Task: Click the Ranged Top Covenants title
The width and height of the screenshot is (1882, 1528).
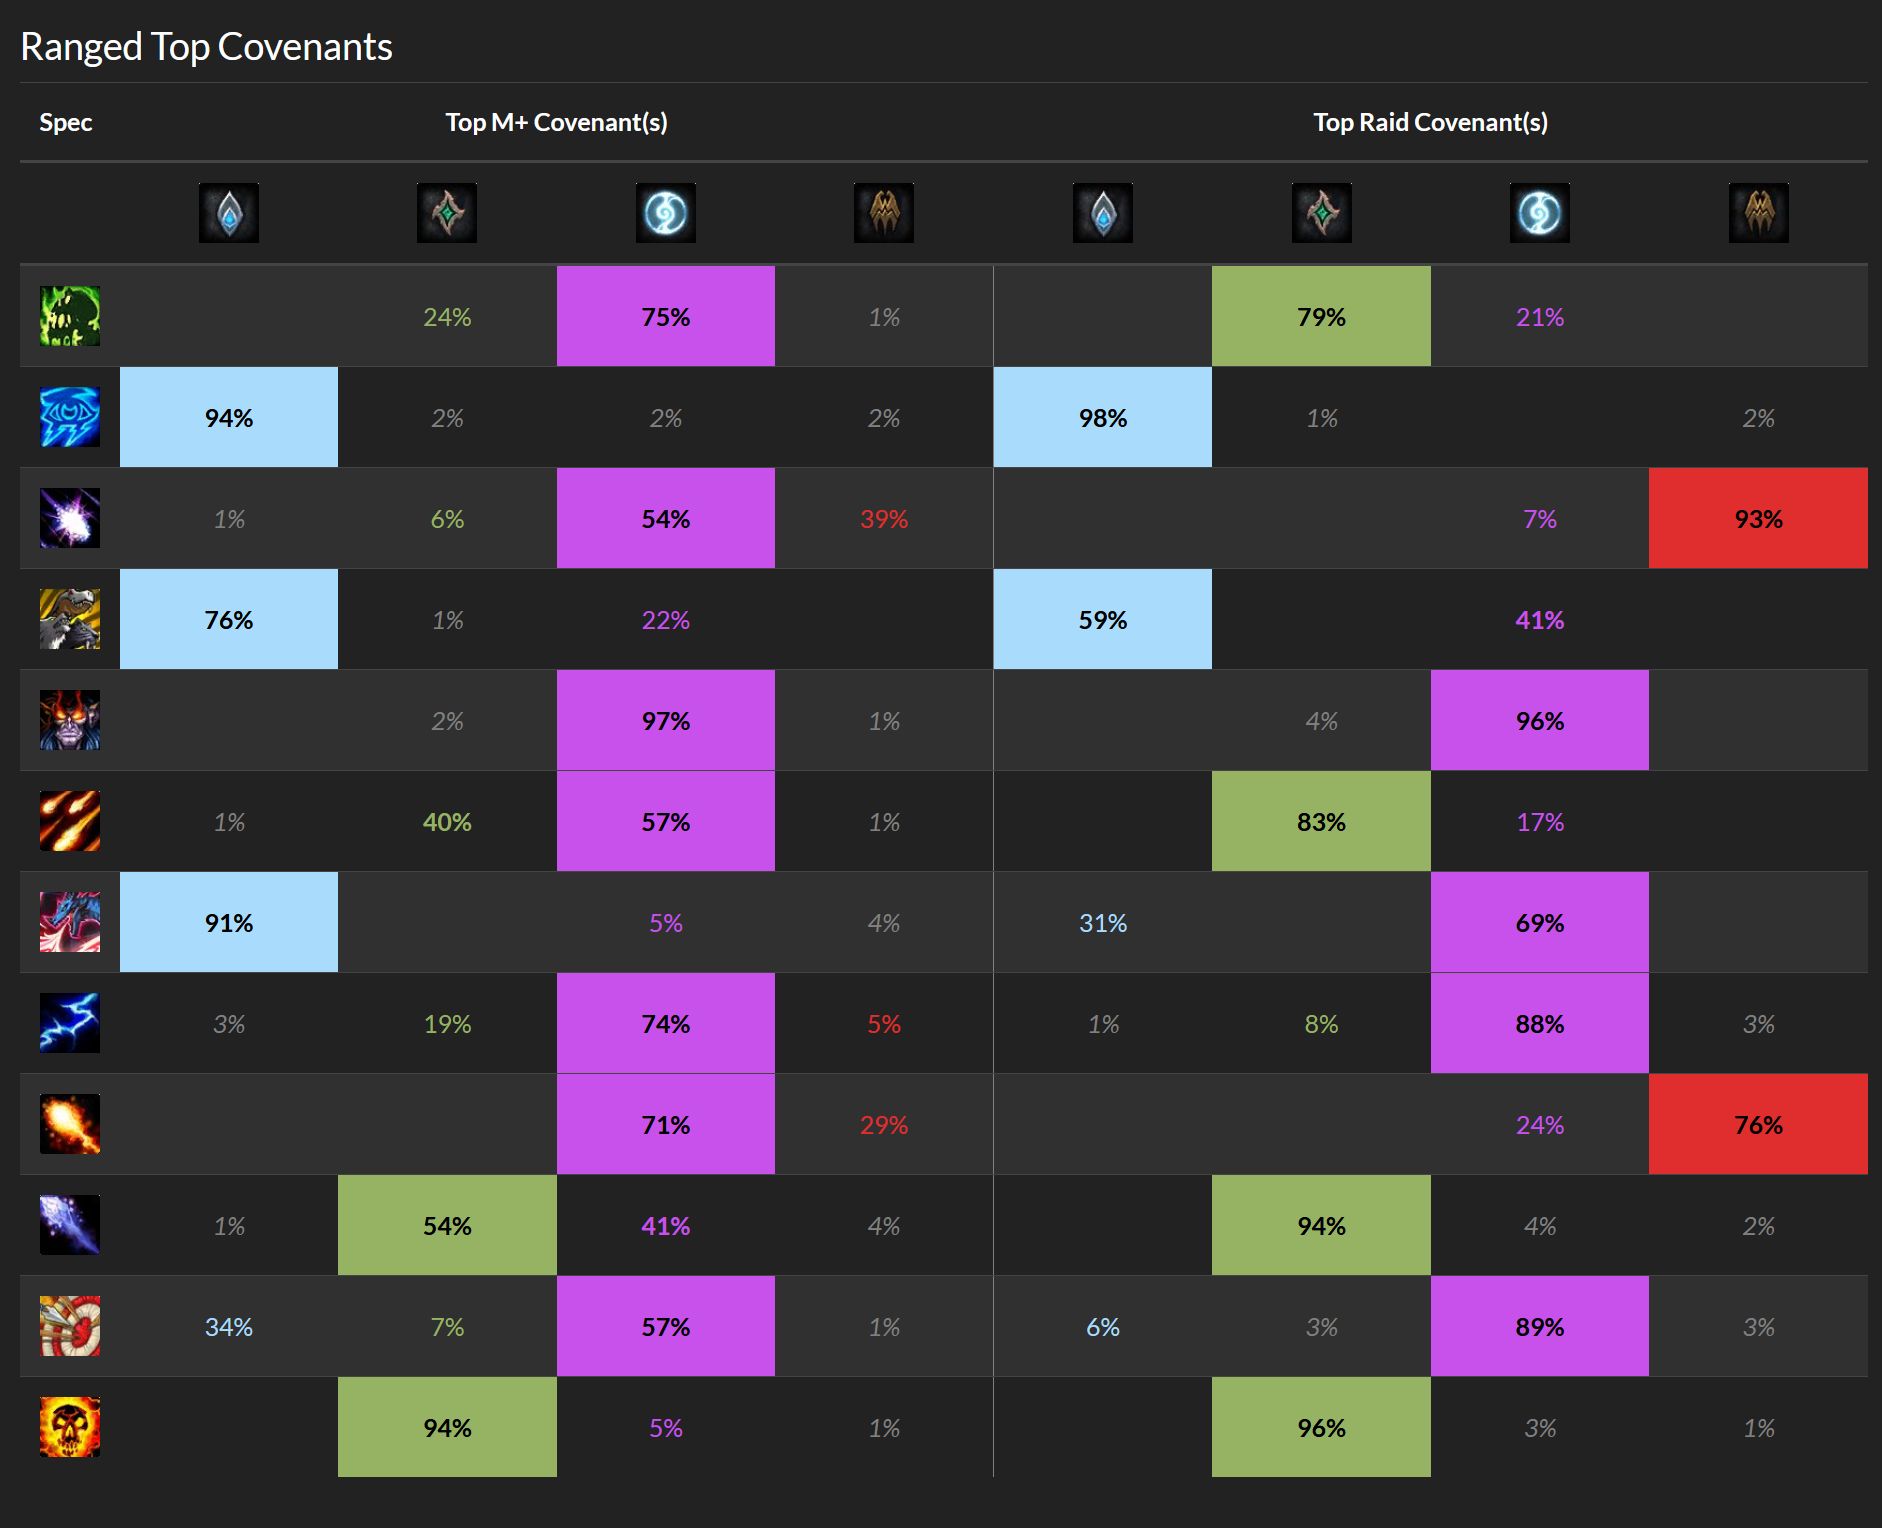Action: pyautogui.click(x=206, y=47)
